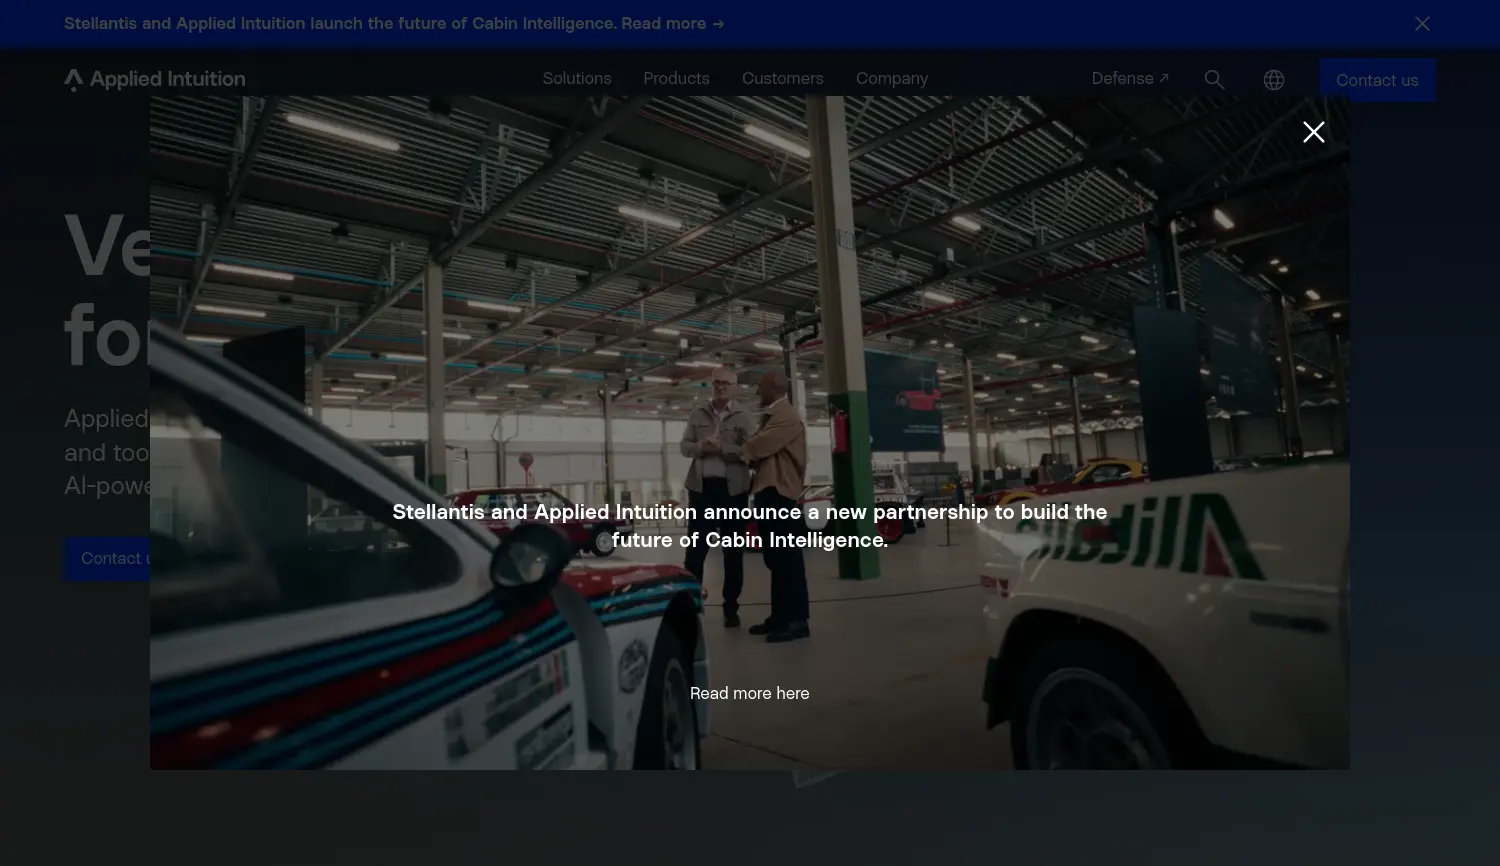Open the banner's Cabin Intelligence announcement link
The width and height of the screenshot is (1500, 866).
point(385,23)
